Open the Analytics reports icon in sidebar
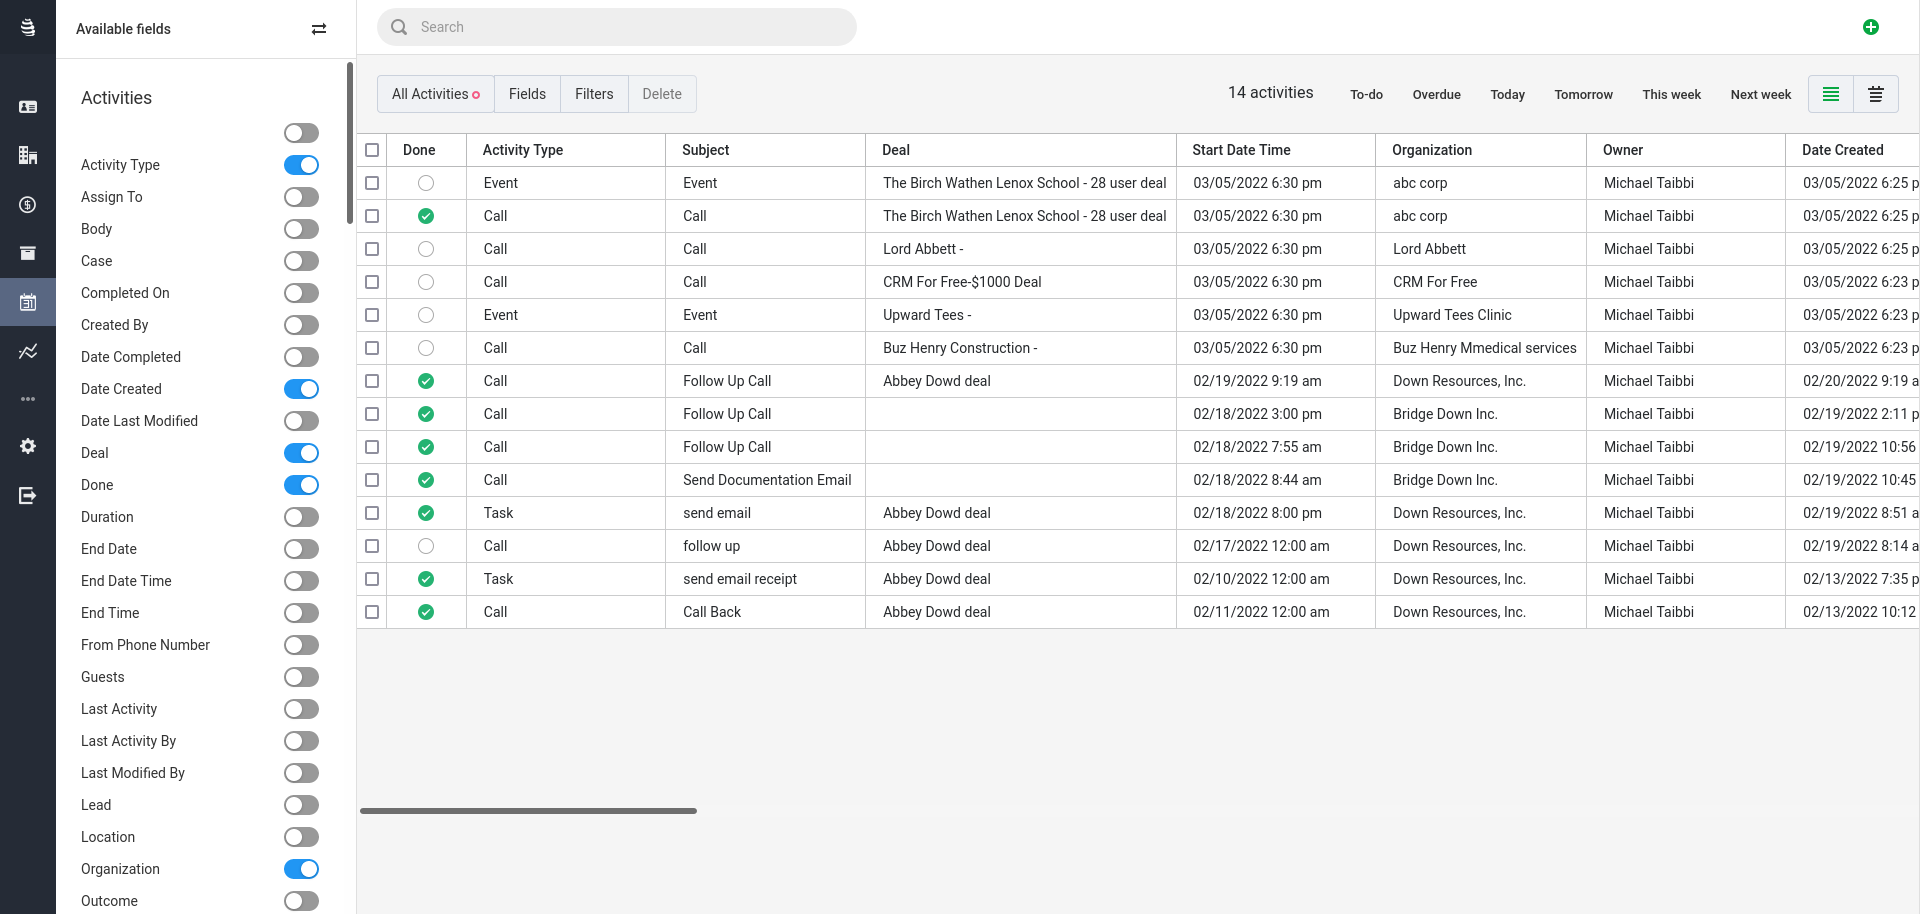Viewport: 1920px width, 914px height. pyautogui.click(x=27, y=351)
